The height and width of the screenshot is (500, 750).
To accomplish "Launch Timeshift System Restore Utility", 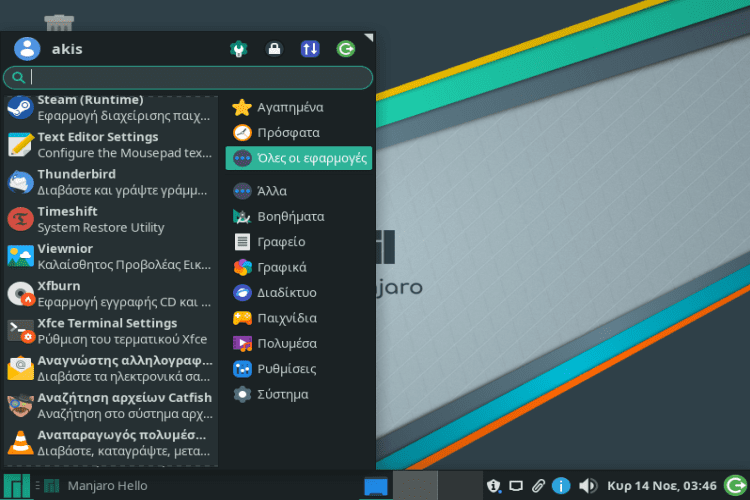I will click(x=110, y=220).
